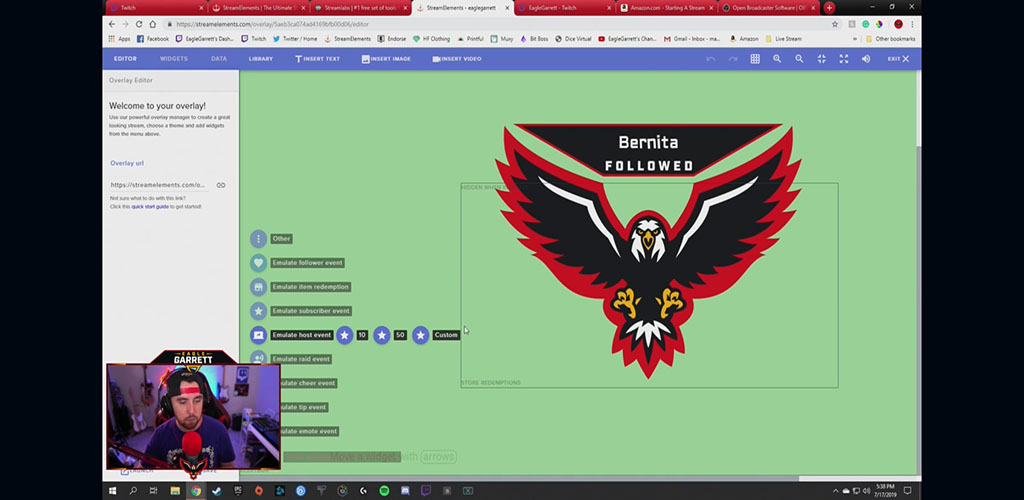This screenshot has width=1024, height=500.
Task: Switch to the Open Broadcaster Software tab
Action: pos(769,8)
